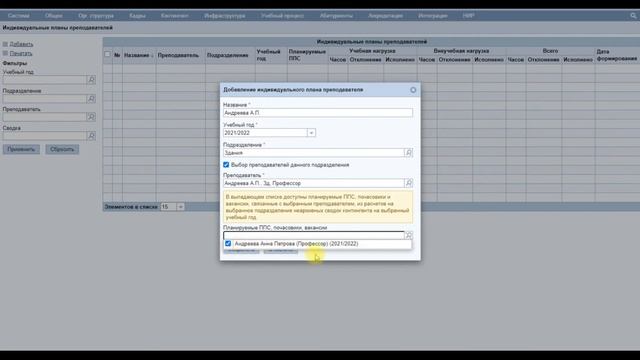Click the Сбросить filter button
The image size is (640, 360).
[x=62, y=149]
